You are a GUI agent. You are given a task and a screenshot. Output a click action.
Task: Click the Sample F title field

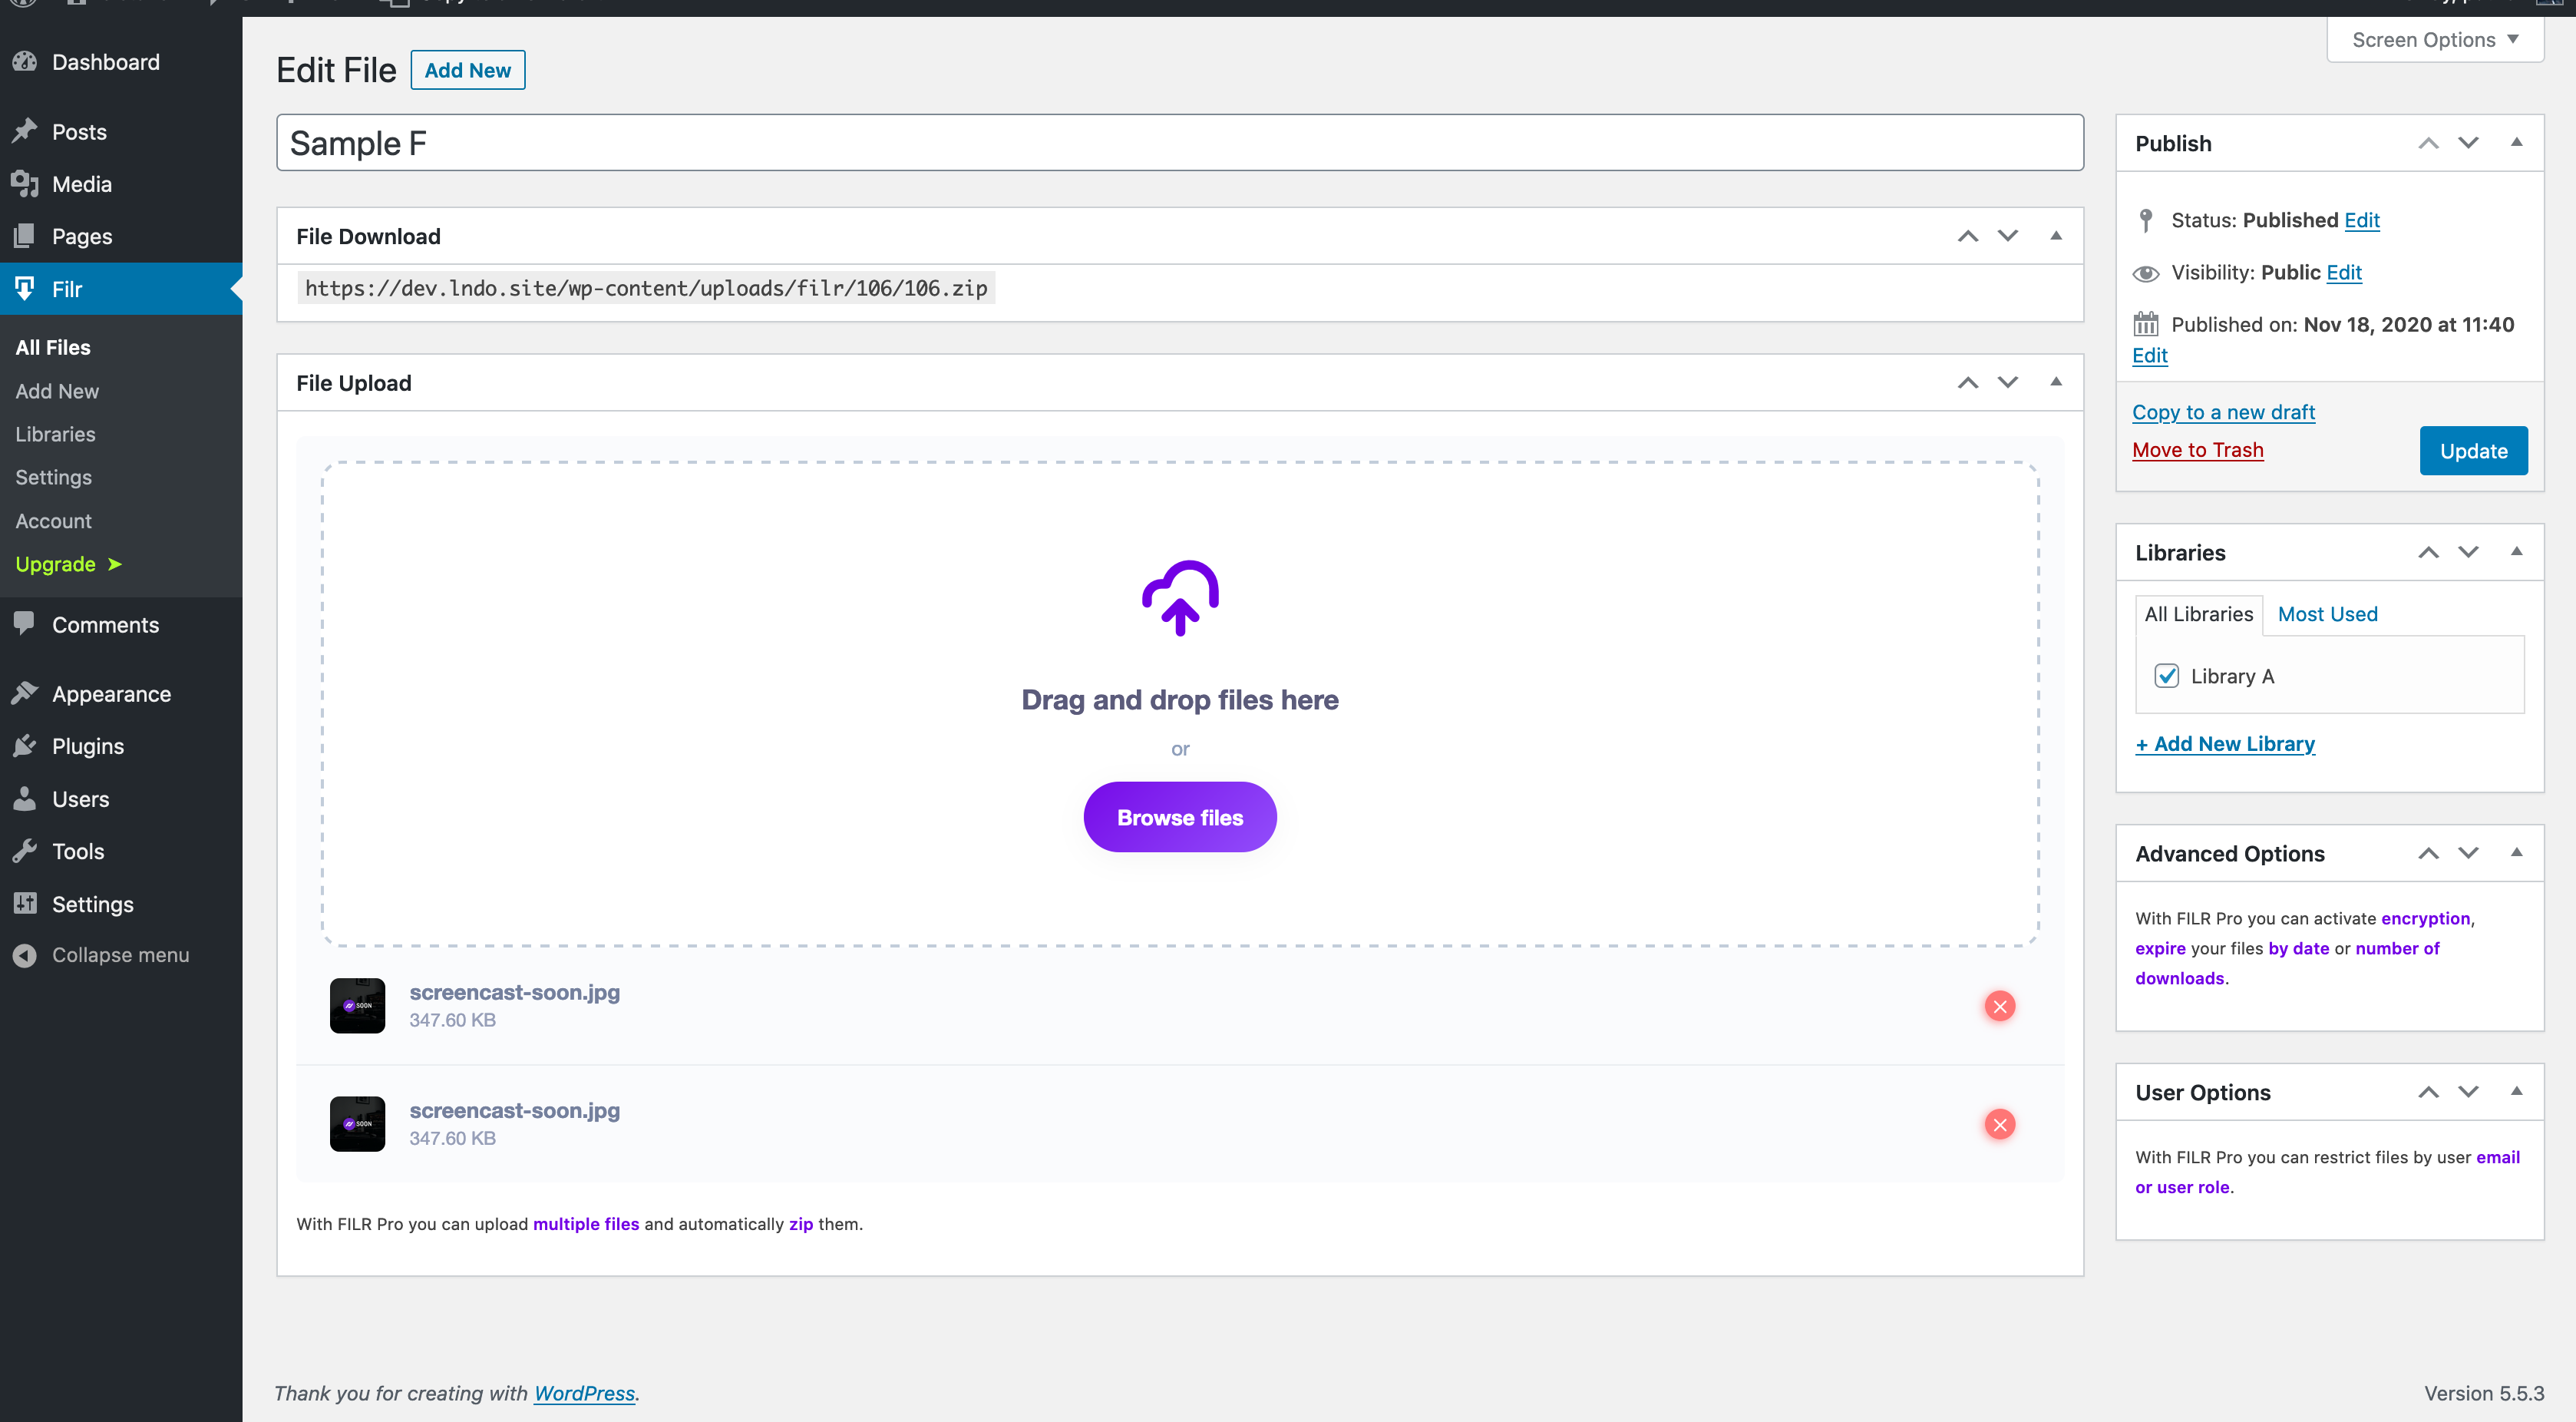point(1180,143)
